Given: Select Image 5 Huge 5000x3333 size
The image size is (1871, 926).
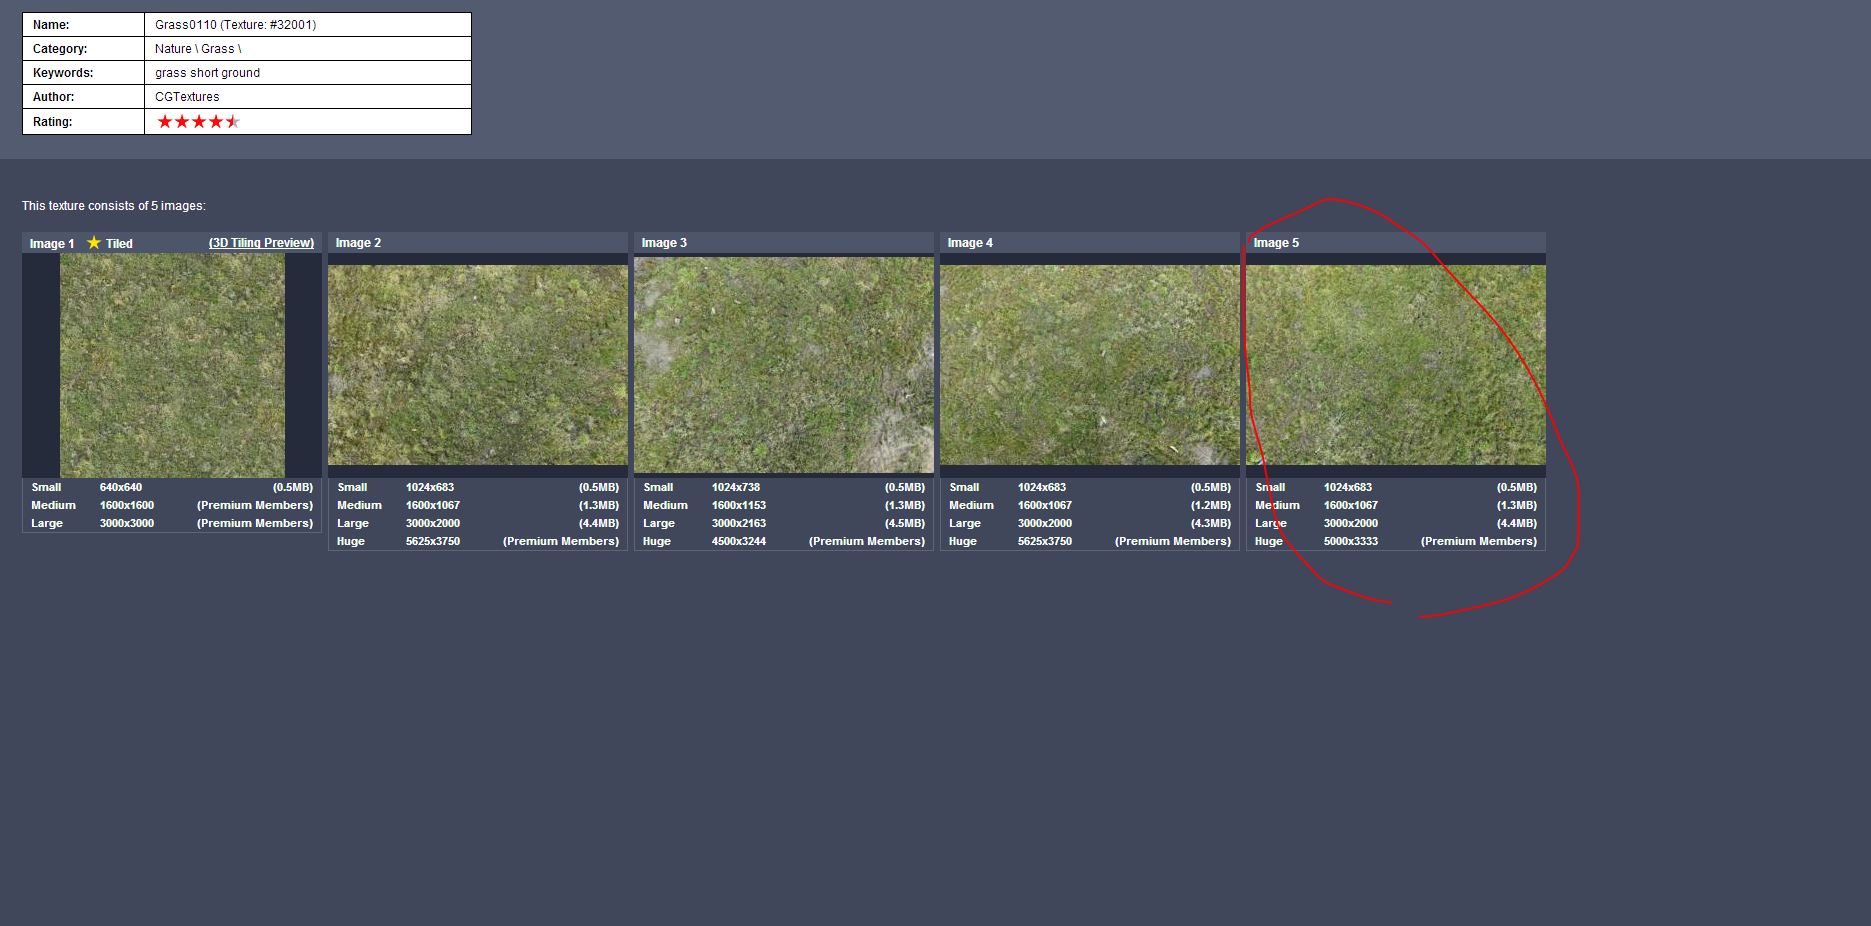Looking at the screenshot, I should [x=1351, y=542].
